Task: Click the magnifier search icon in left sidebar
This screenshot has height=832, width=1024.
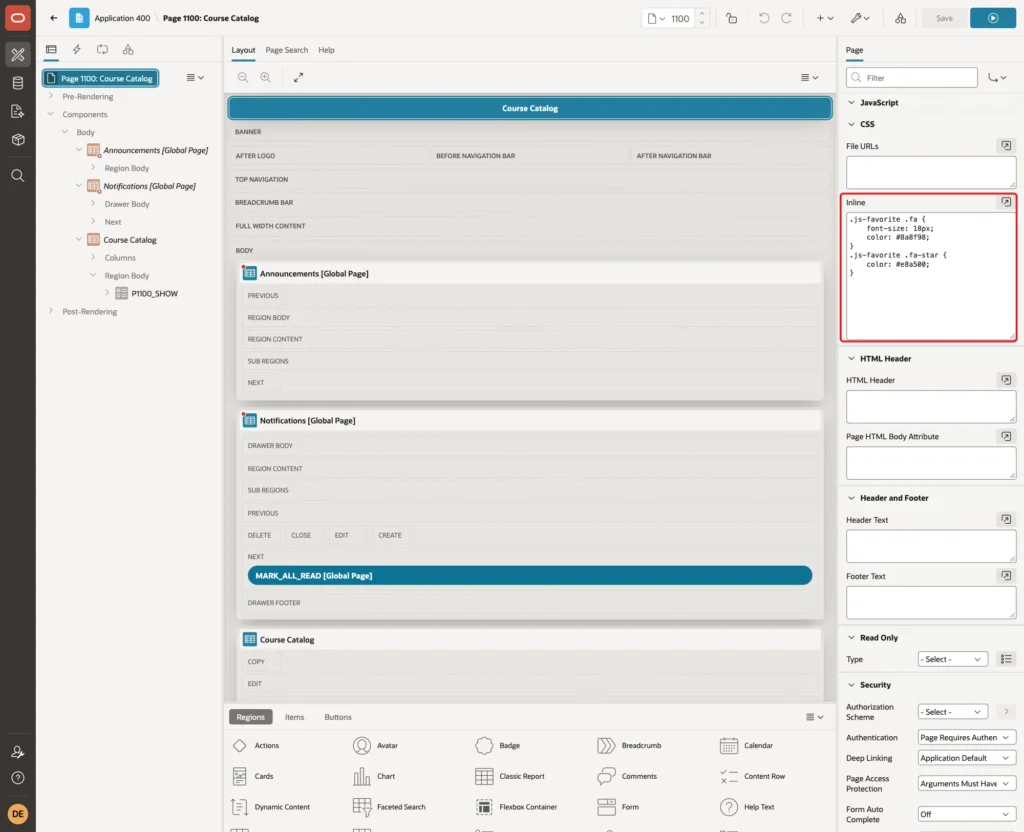Action: click(18, 176)
